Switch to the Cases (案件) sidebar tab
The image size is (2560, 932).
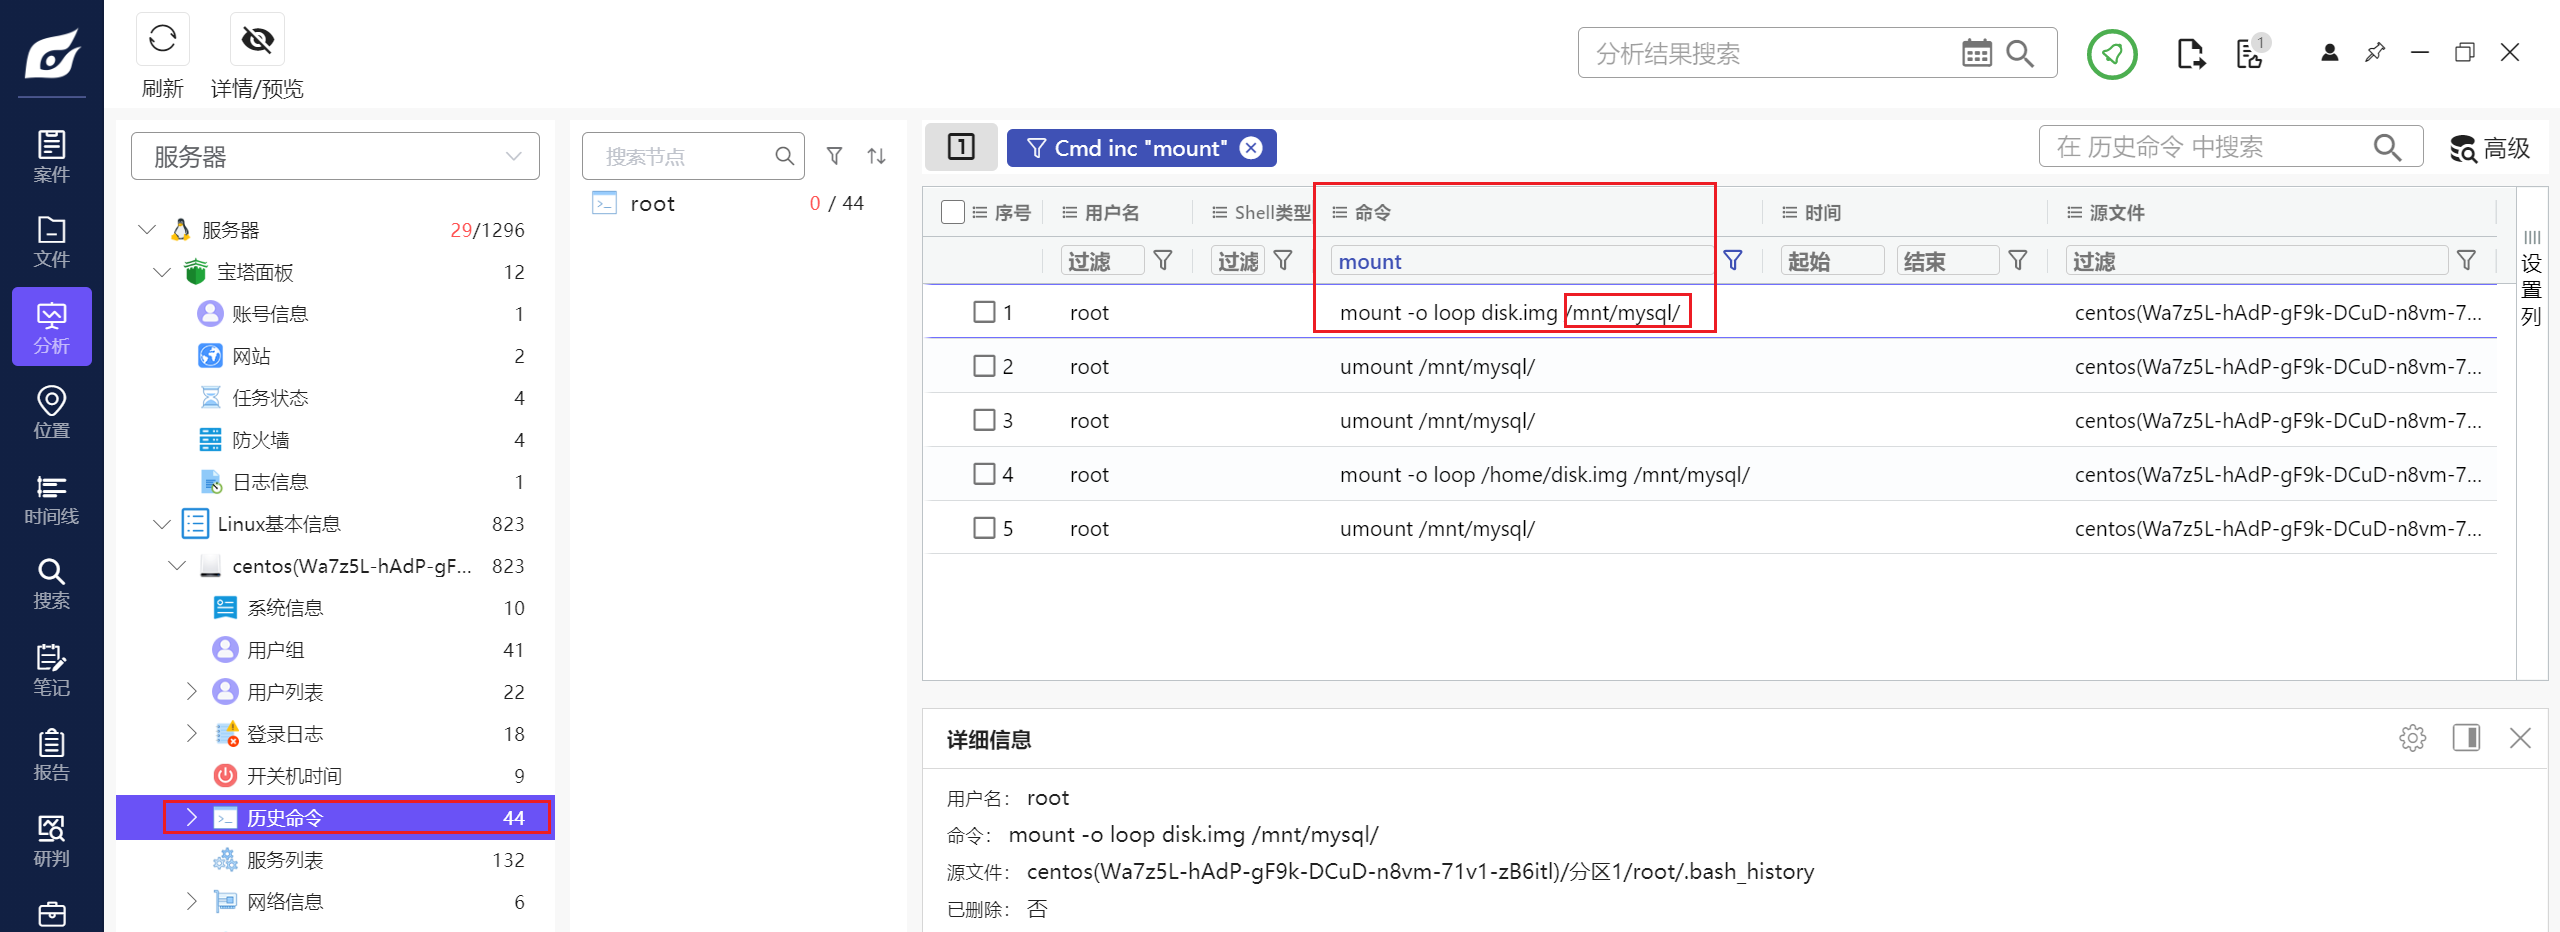click(51, 156)
